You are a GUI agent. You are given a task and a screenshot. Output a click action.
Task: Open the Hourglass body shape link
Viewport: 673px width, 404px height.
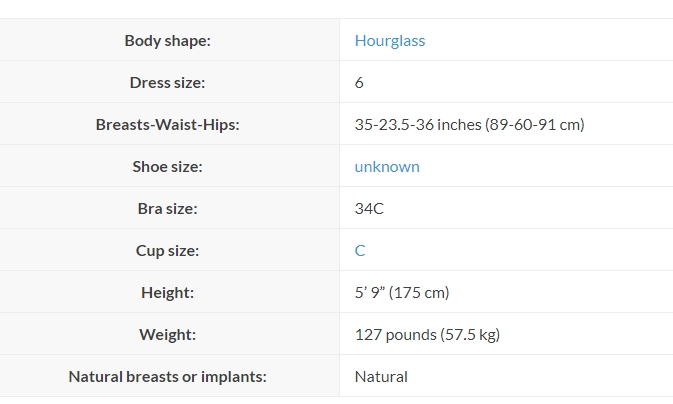[390, 41]
